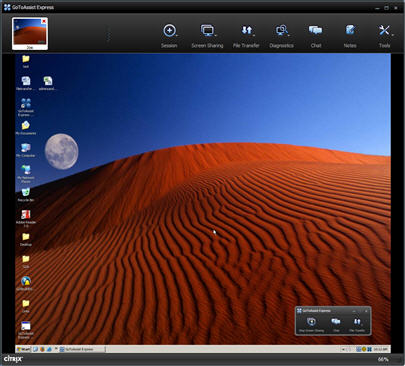Open the Session toolbar menu
This screenshot has width=405, height=366.
tap(169, 36)
